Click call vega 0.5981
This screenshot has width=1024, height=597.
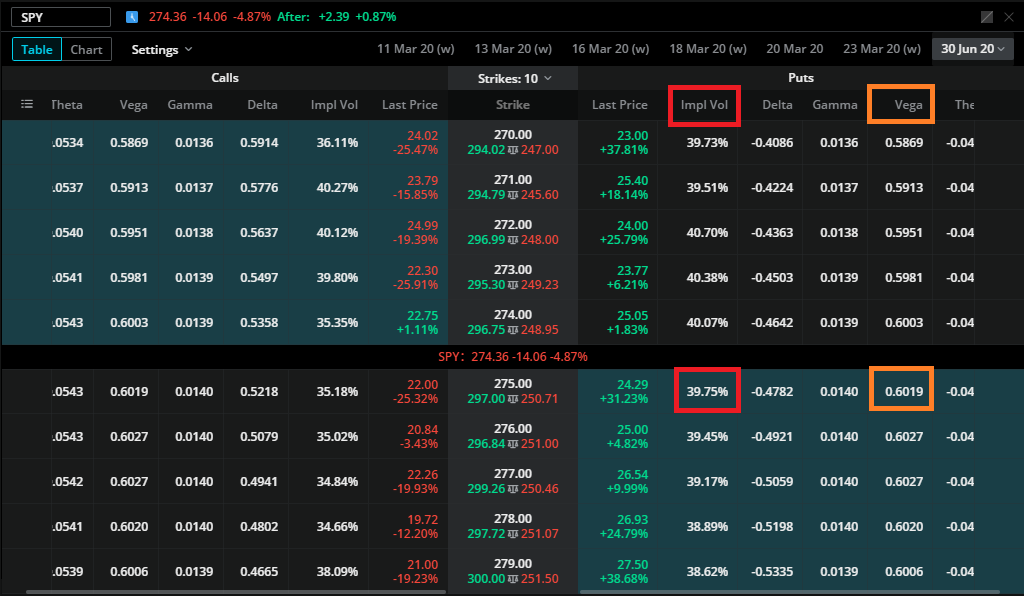(x=129, y=278)
